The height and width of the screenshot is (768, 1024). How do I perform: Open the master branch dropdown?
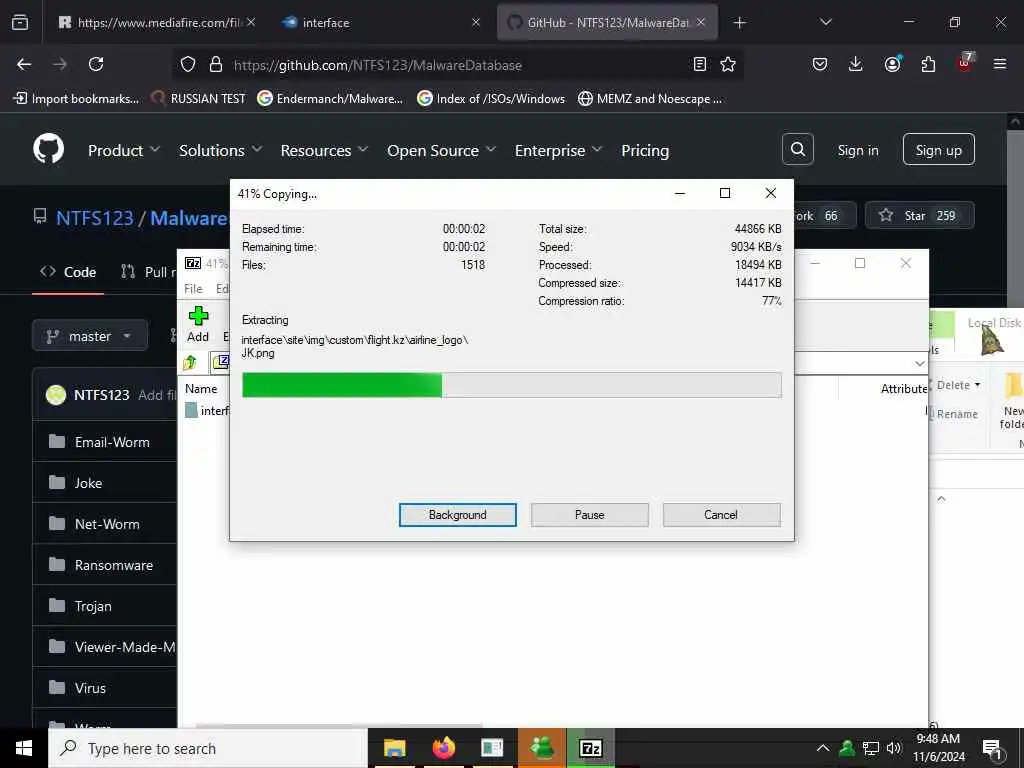(89, 336)
